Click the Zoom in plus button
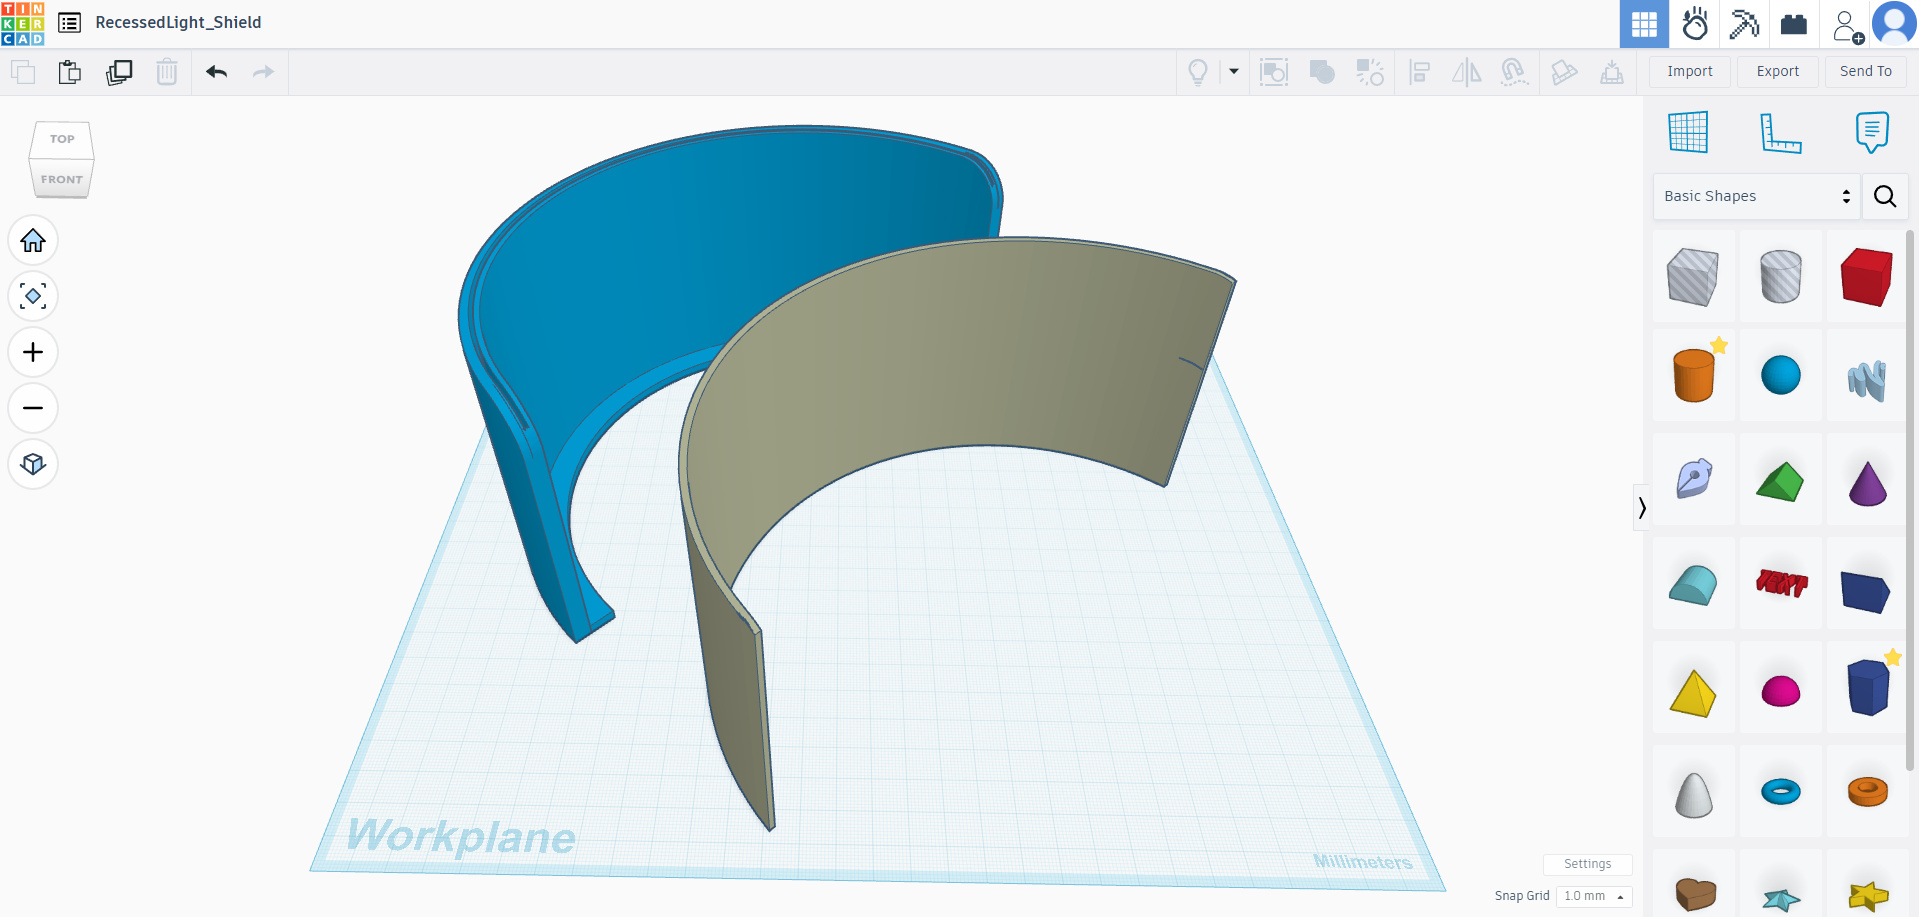Image resolution: width=1929 pixels, height=917 pixels. tap(33, 353)
